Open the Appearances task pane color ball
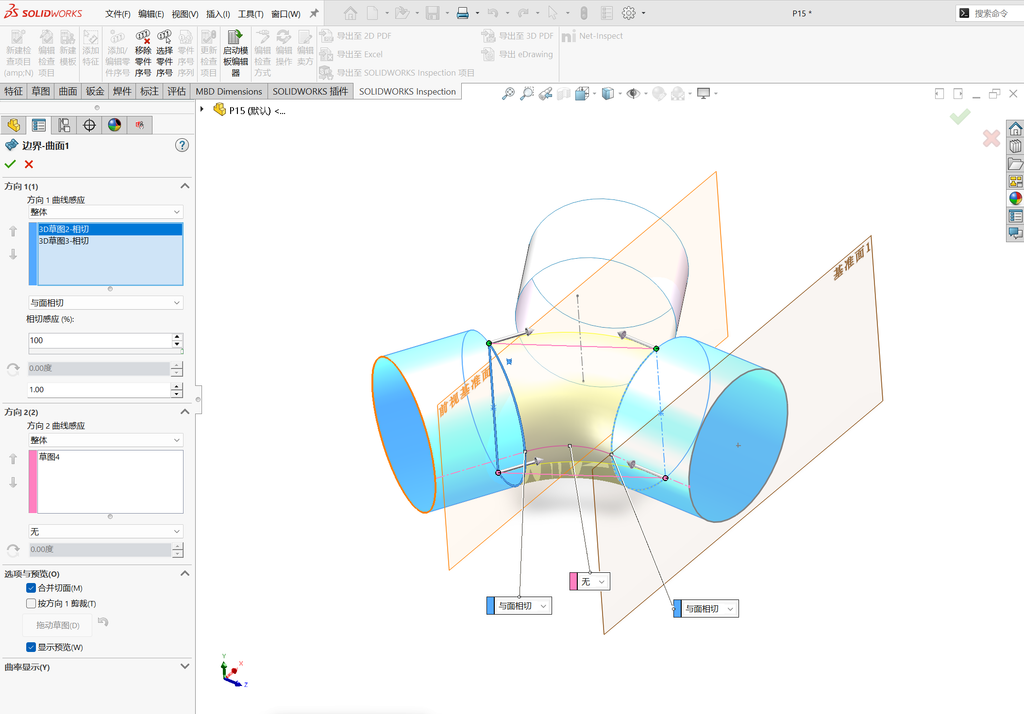Screen dimensions: 1024x714 [1015, 198]
